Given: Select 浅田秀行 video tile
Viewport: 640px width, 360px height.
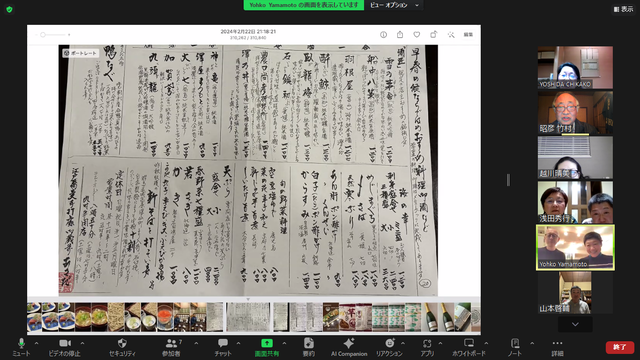Looking at the screenshot, I should click(x=575, y=202).
